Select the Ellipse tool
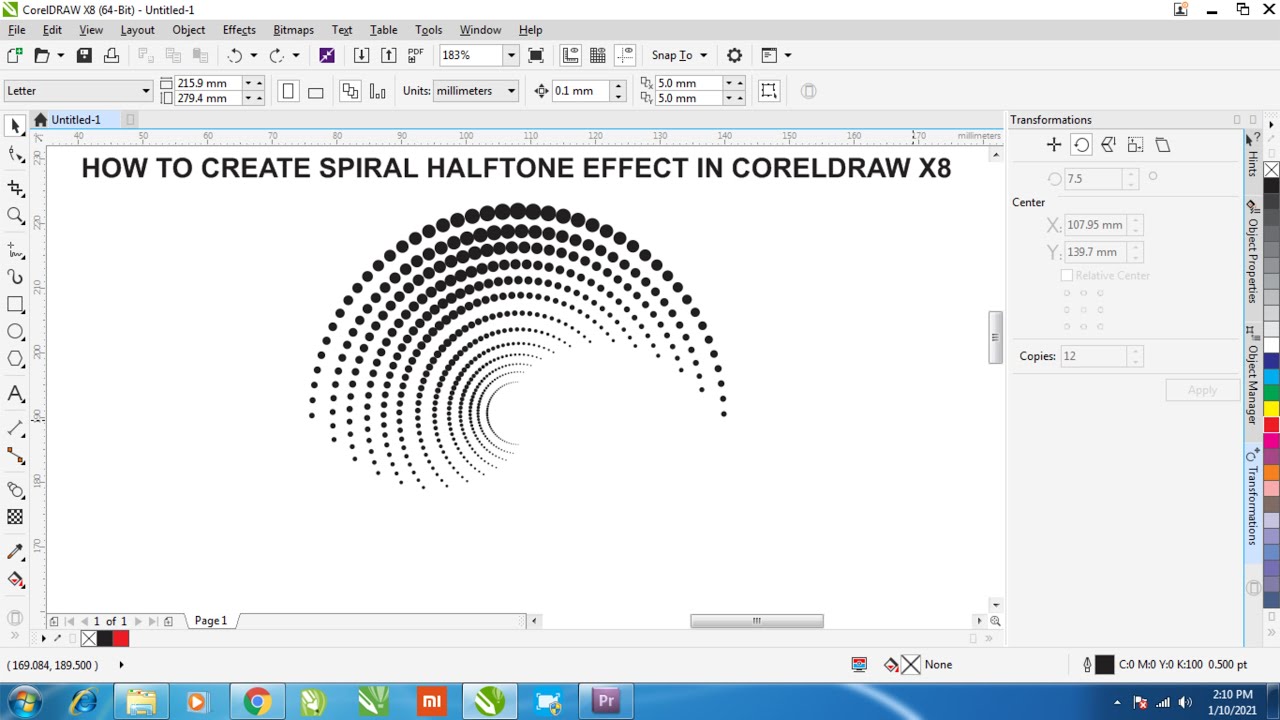 (x=15, y=332)
